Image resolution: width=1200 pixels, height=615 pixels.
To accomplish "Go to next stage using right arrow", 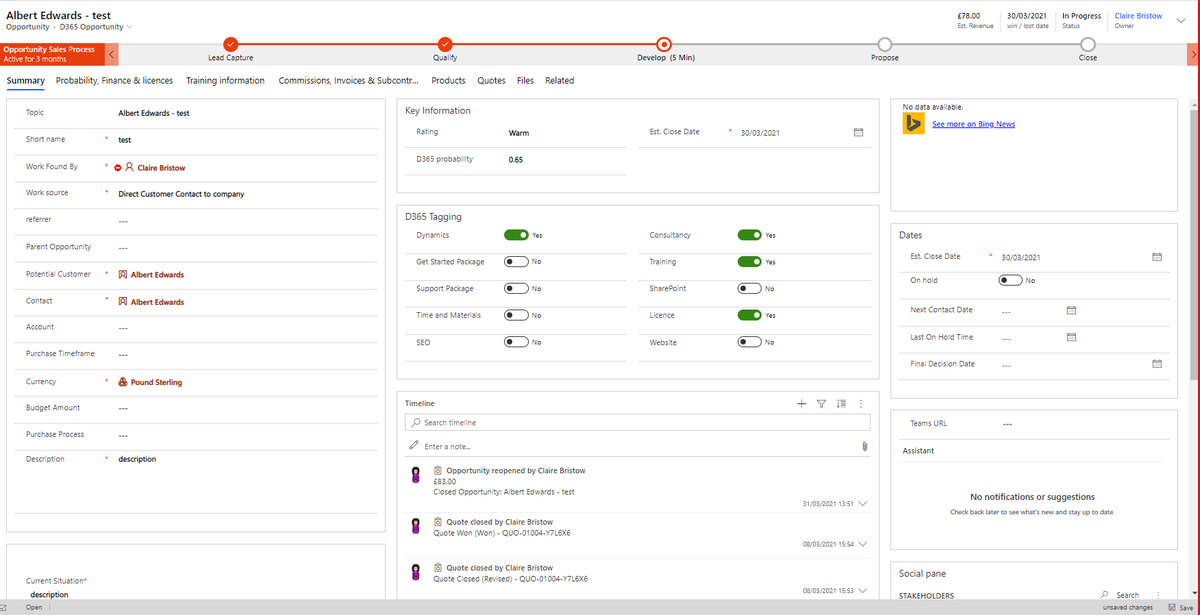I will click(x=1192, y=53).
